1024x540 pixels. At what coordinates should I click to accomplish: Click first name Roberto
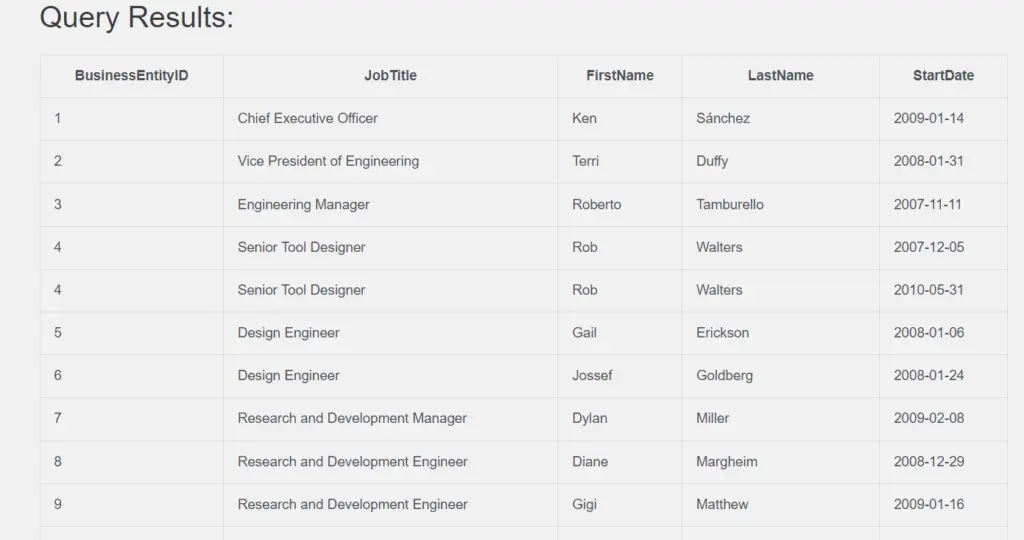(x=596, y=204)
